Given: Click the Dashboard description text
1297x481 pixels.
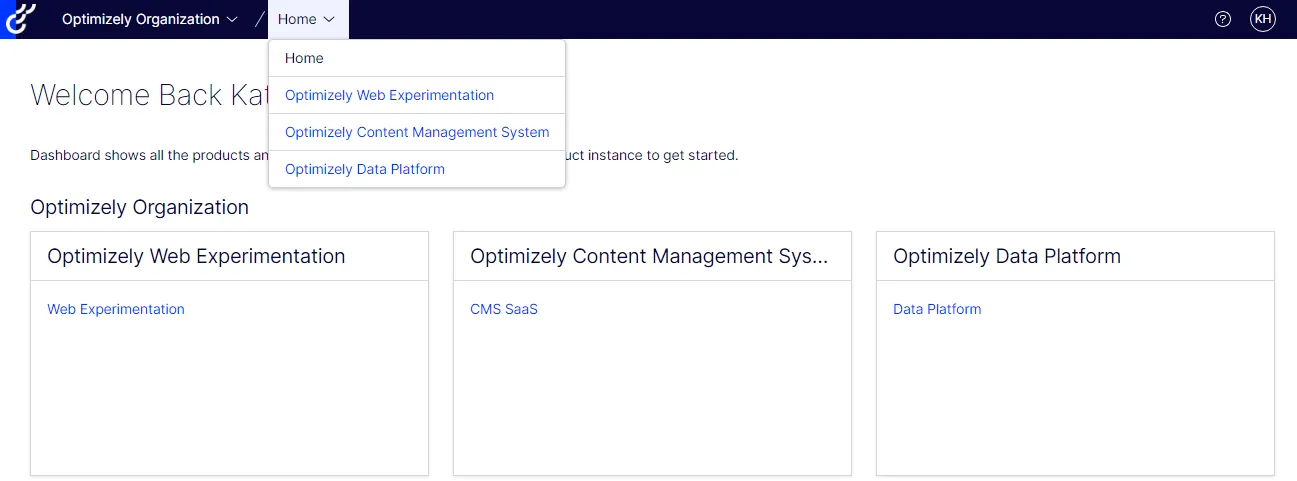Looking at the screenshot, I should point(384,156).
